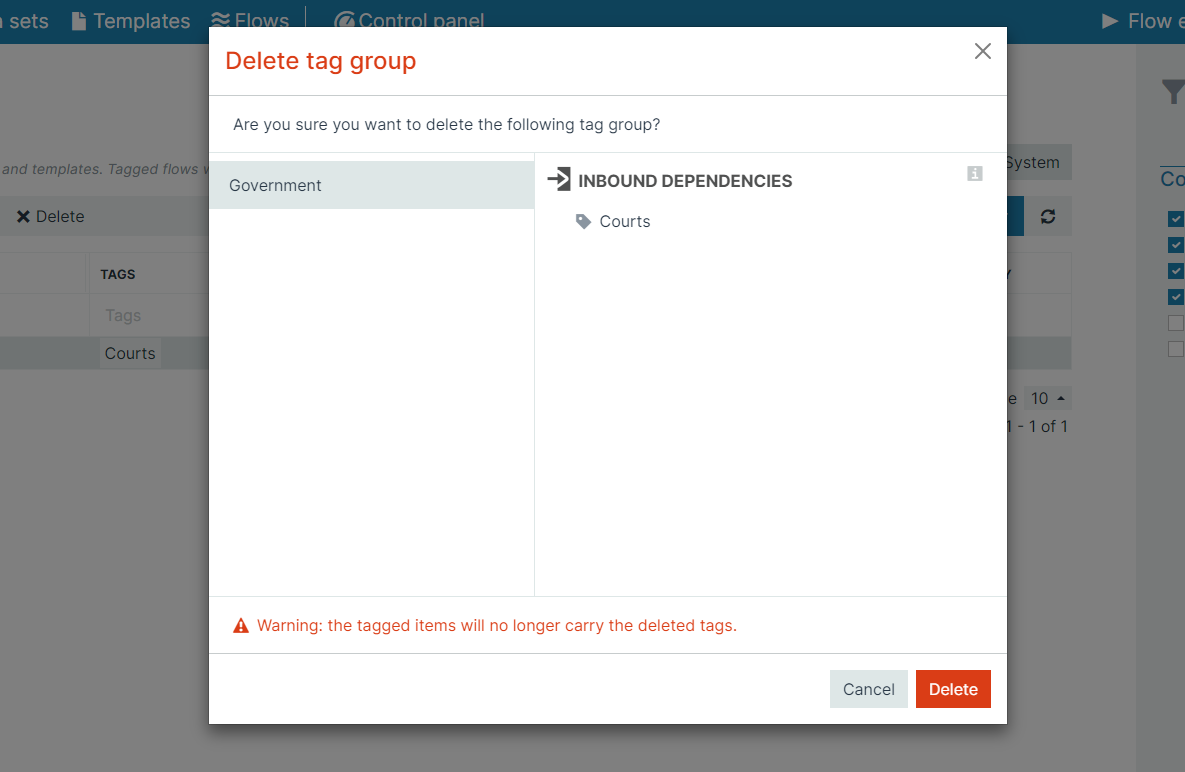Click the TAGS column header

(x=118, y=274)
